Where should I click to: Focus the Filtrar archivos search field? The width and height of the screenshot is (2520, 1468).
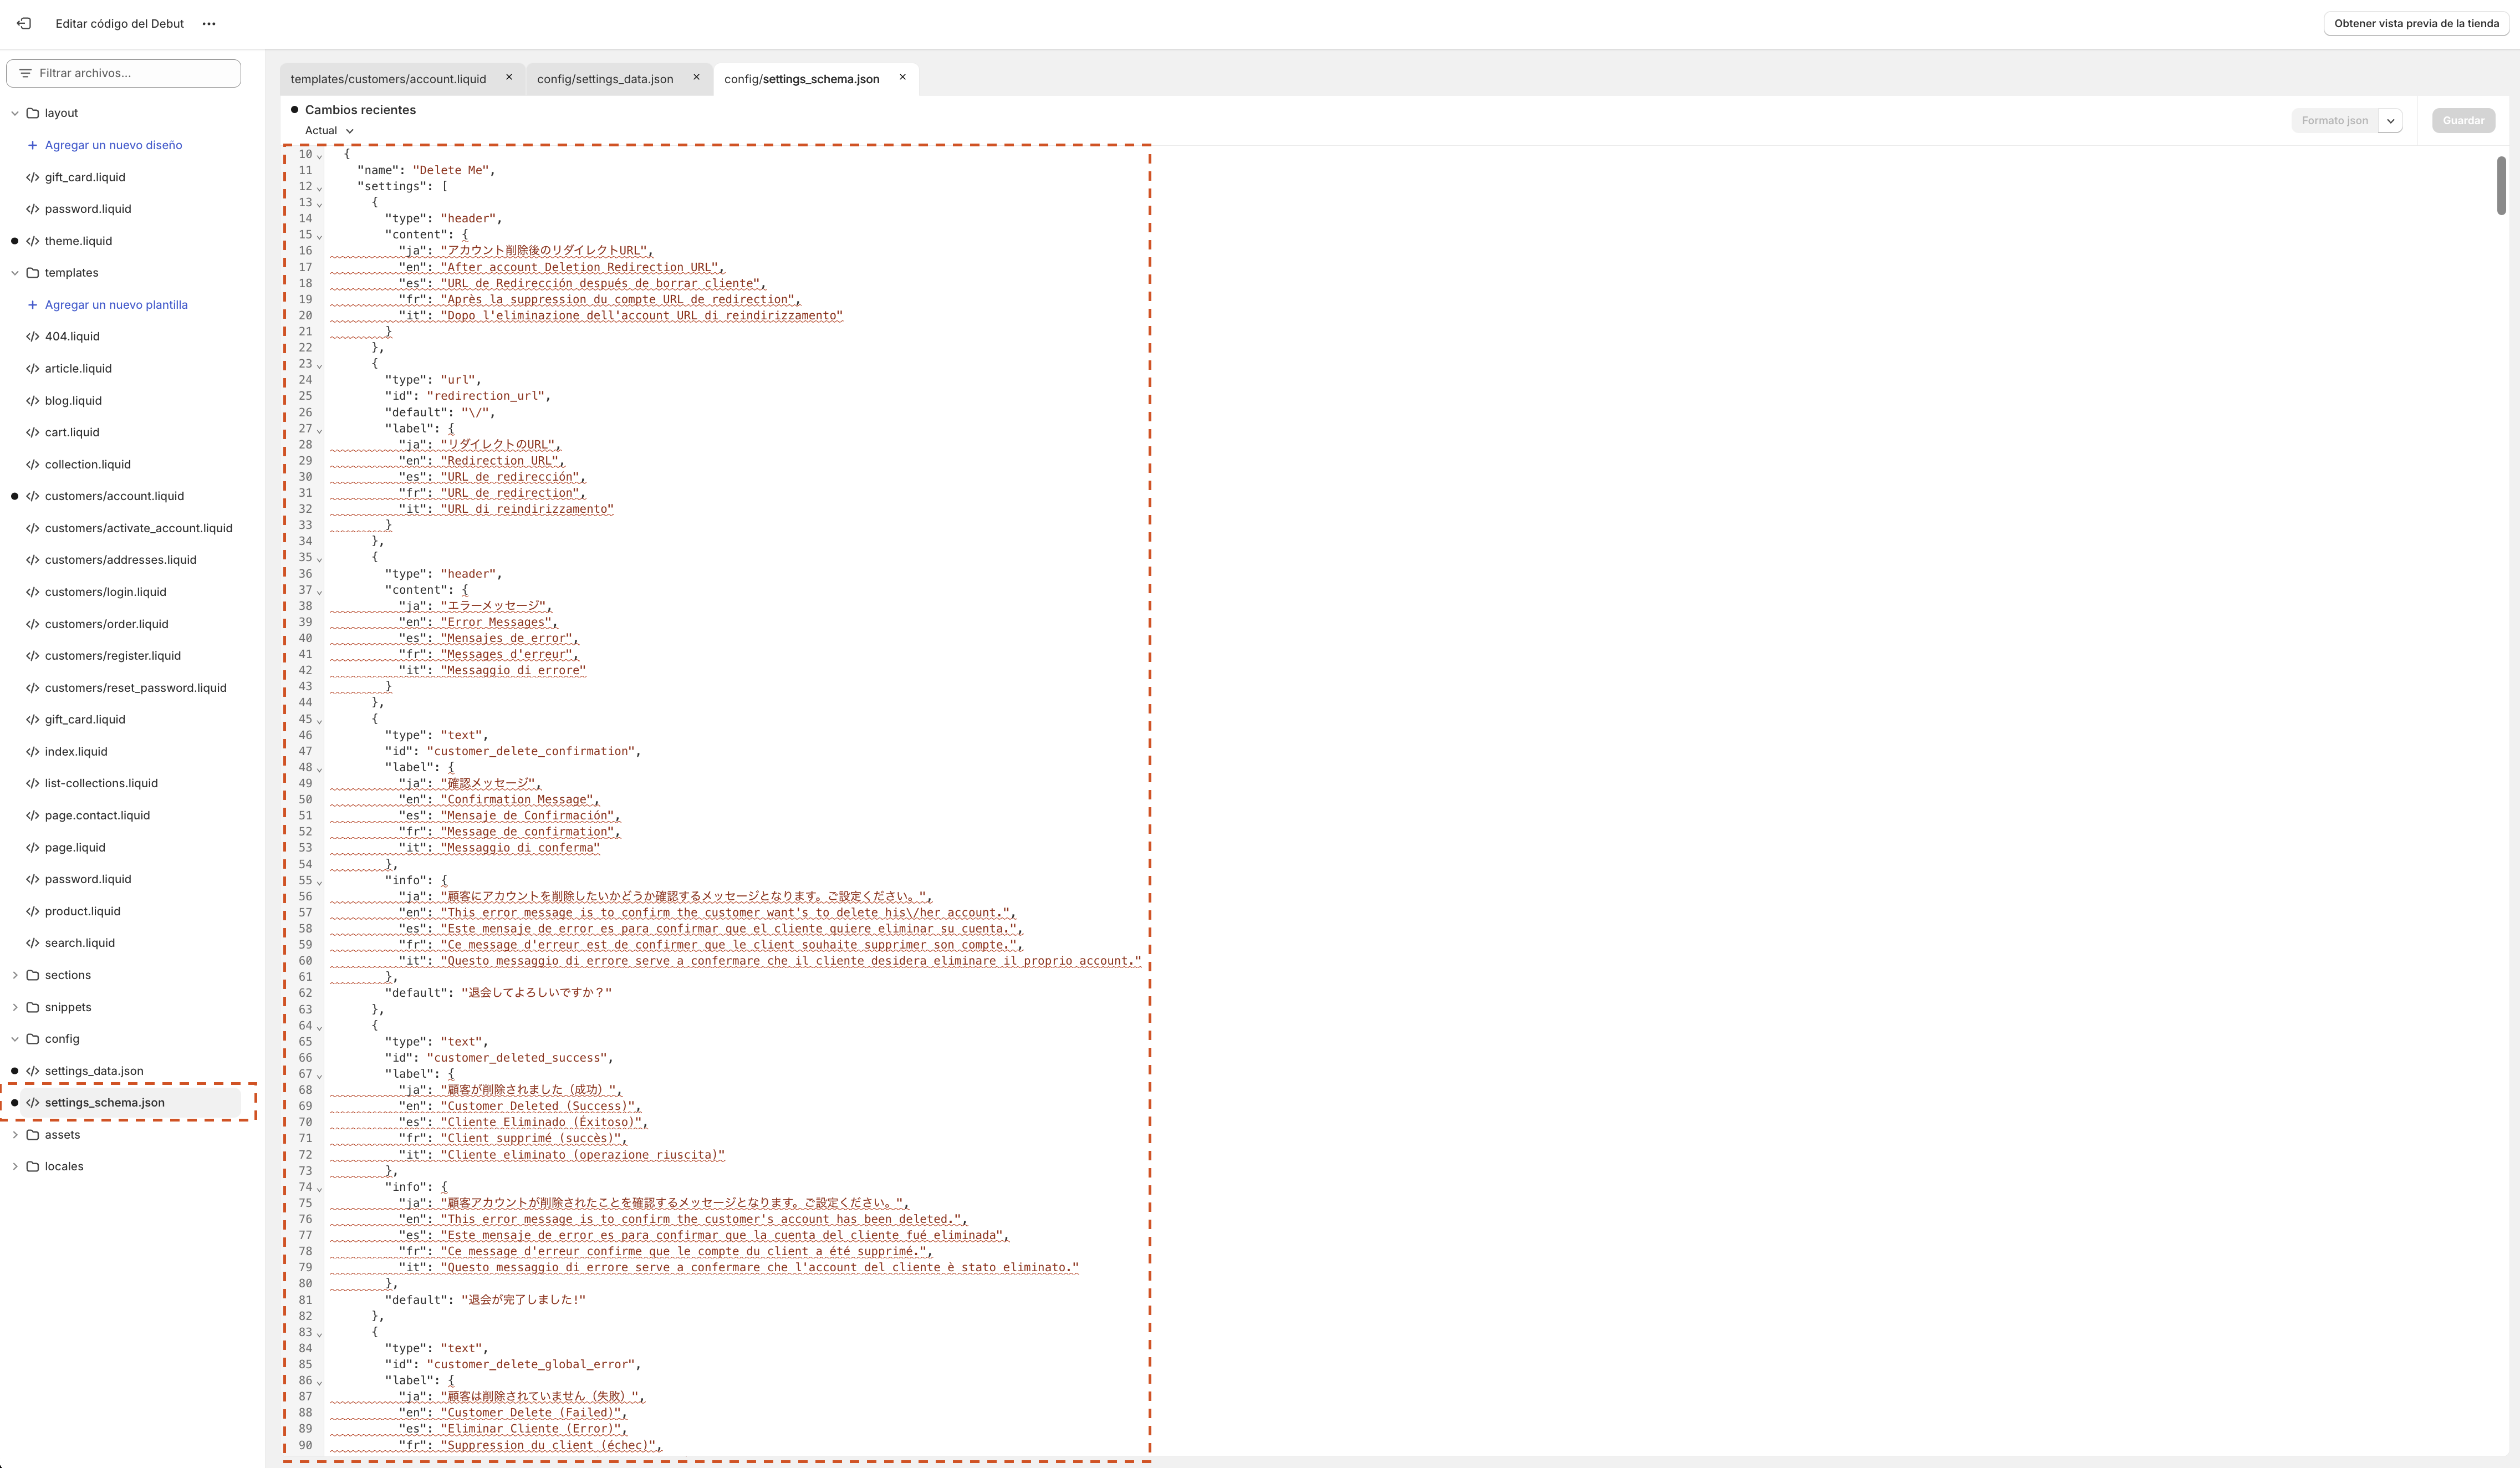pos(123,73)
